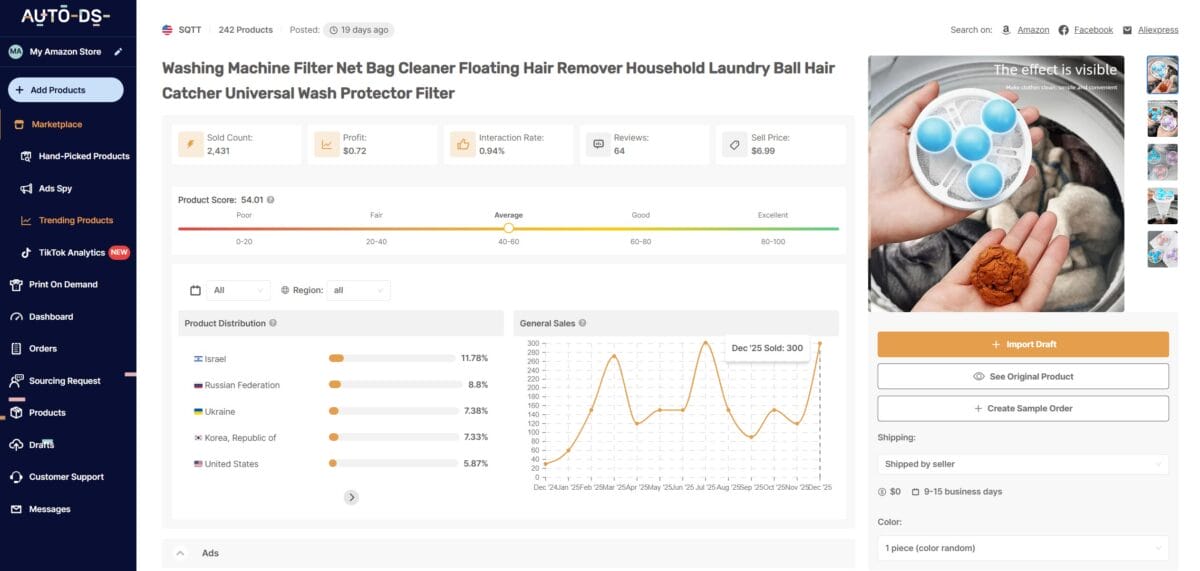Click the Ukraine distribution row
This screenshot has height=571, width=1200.
click(340, 411)
